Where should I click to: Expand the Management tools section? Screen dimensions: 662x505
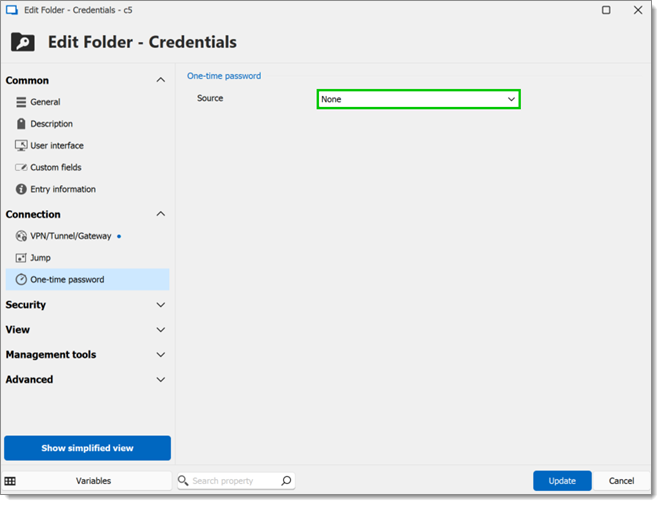pyautogui.click(x=161, y=355)
